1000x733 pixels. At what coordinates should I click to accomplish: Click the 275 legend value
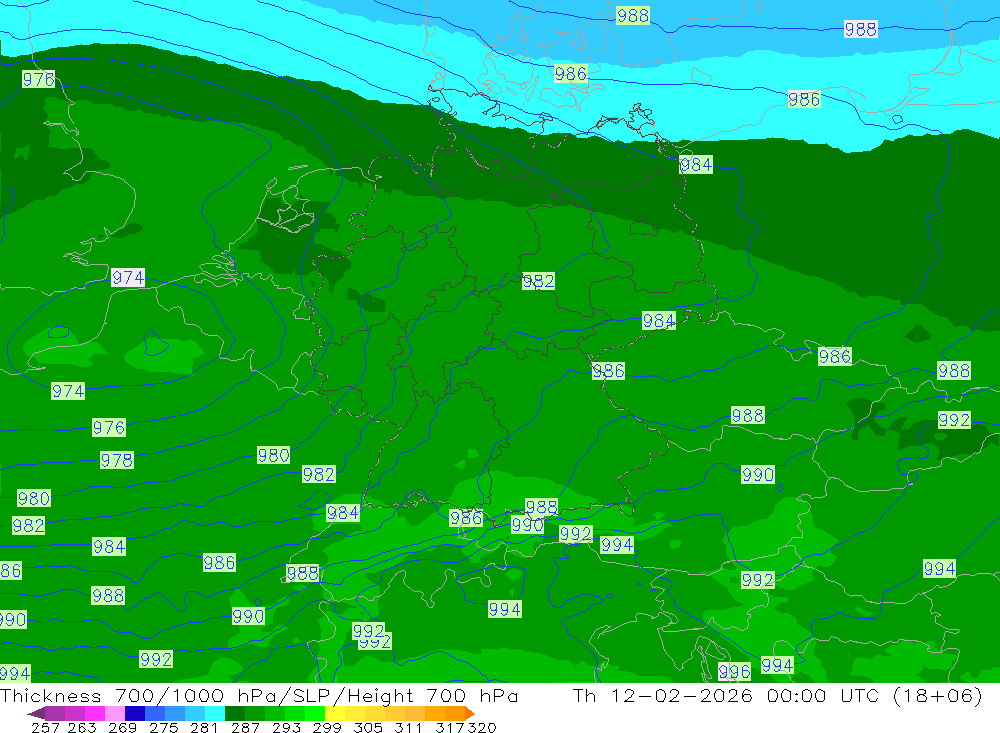(x=164, y=727)
